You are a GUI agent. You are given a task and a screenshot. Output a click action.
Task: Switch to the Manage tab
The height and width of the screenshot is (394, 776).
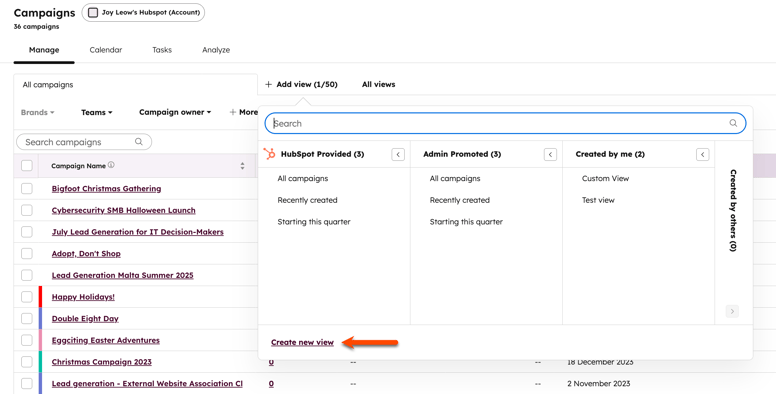[x=44, y=50]
